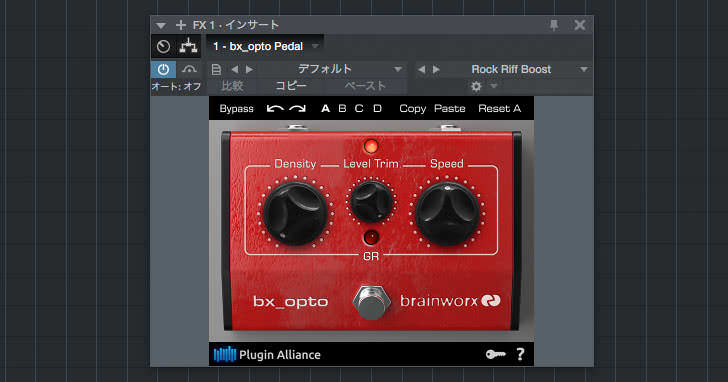Click the オート:オフ automation mode label
The height and width of the screenshot is (382, 728).
(x=176, y=86)
